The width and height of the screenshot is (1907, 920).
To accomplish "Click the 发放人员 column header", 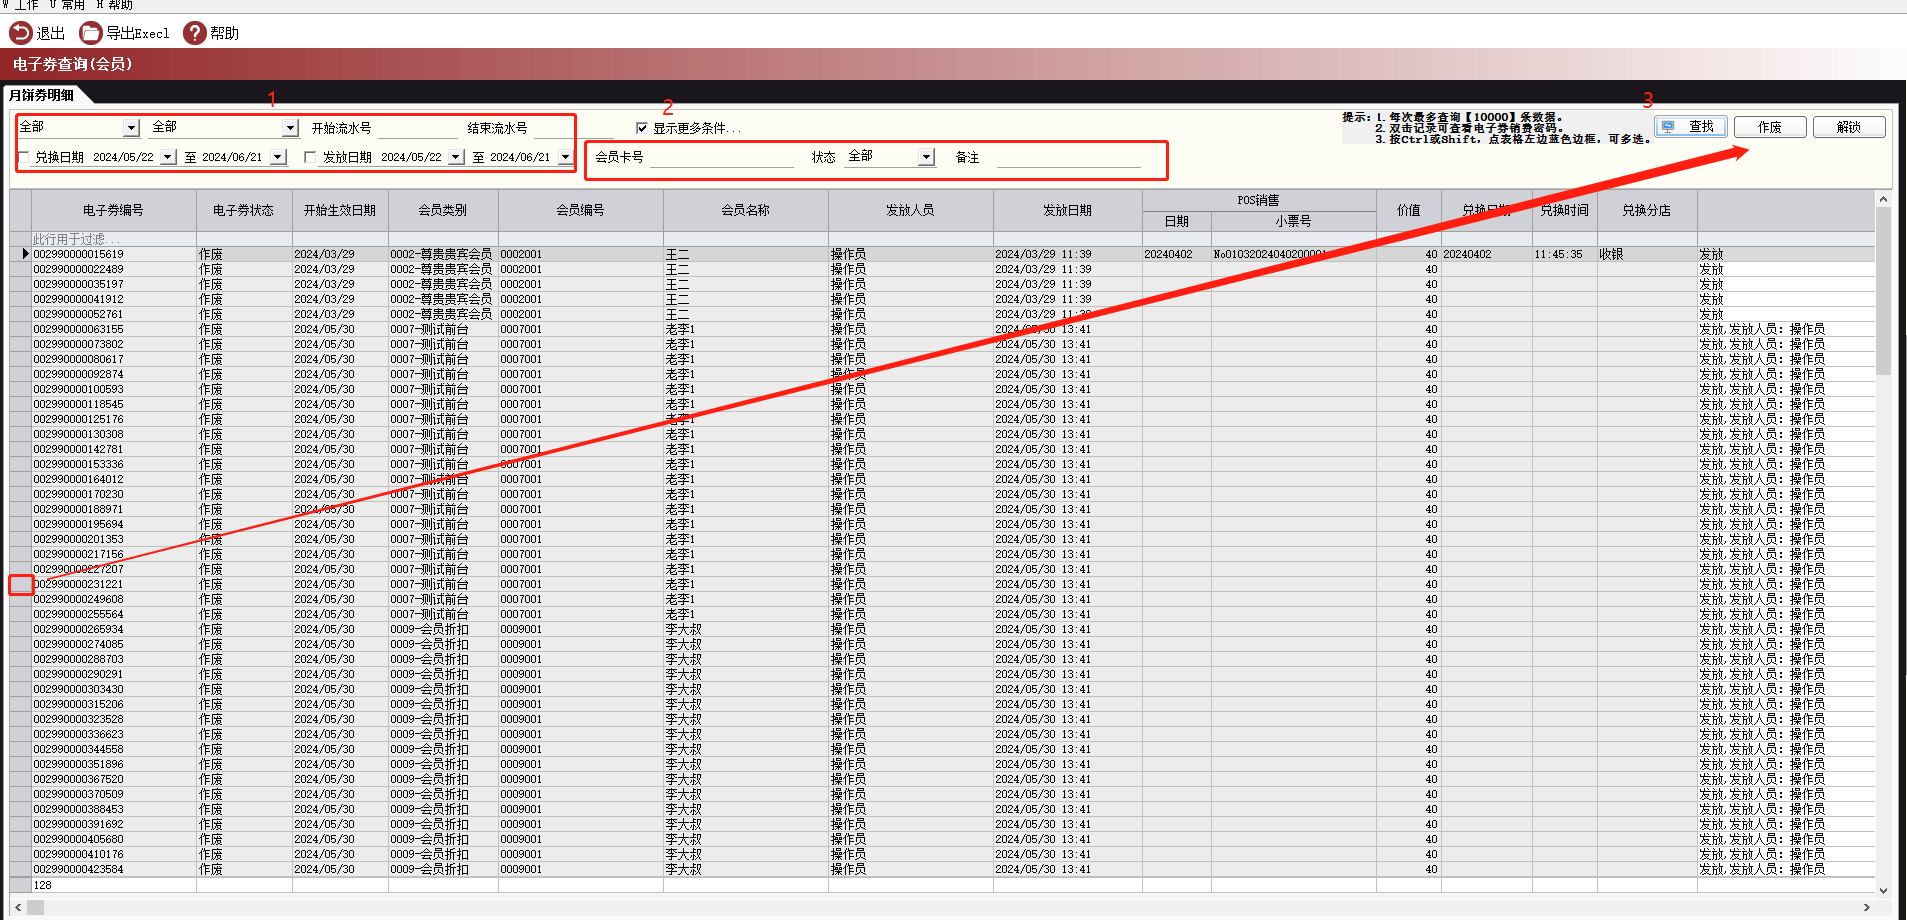I will click(x=910, y=210).
